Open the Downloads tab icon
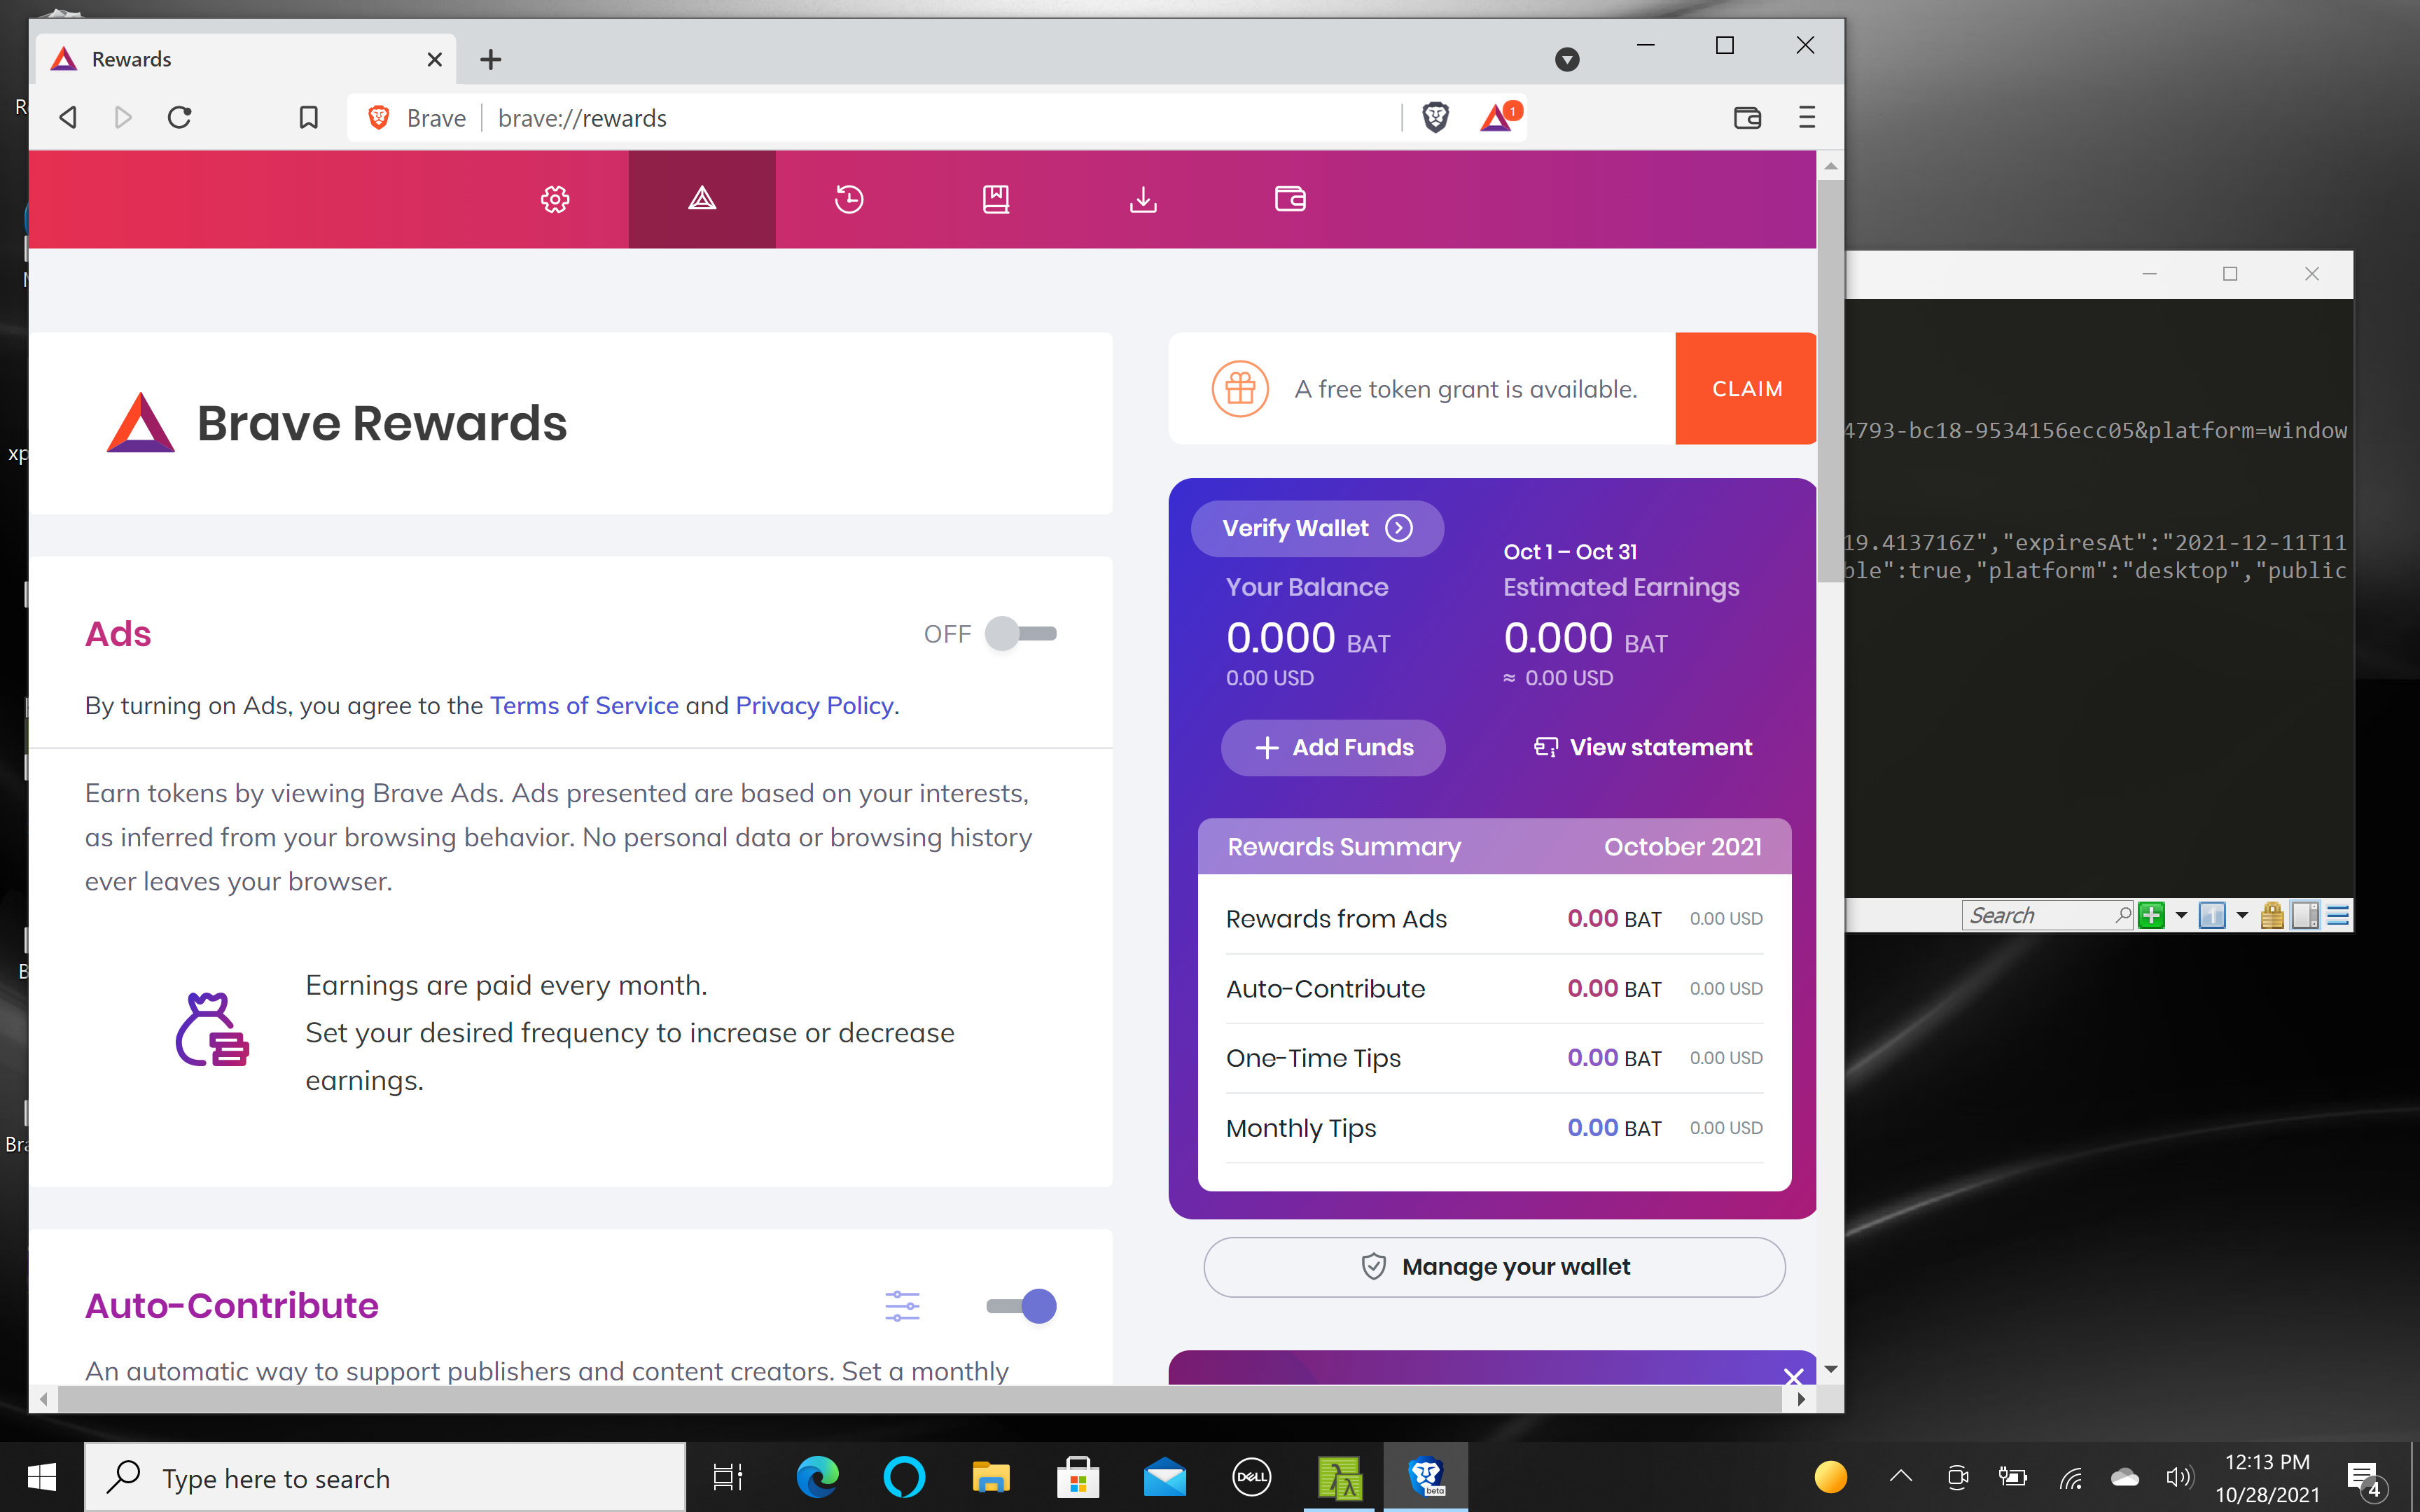This screenshot has height=1512, width=2420. click(x=1143, y=199)
